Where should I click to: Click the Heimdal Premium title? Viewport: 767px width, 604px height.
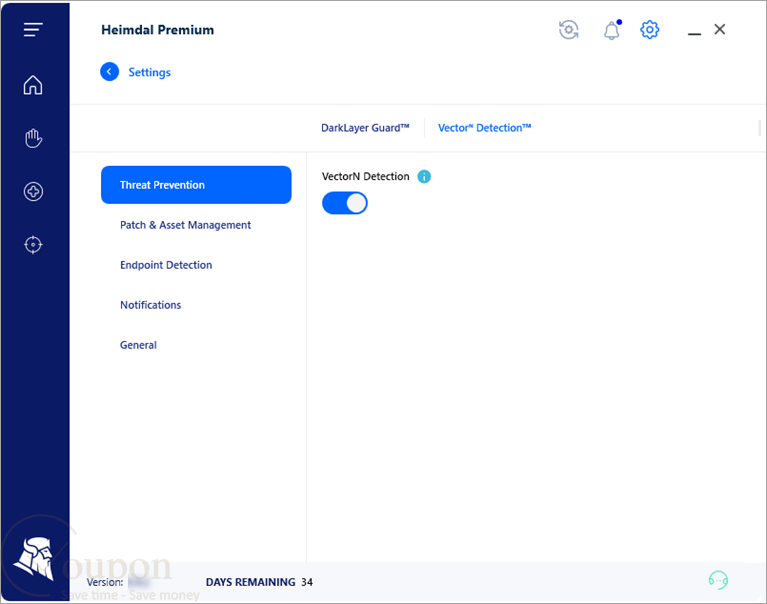click(158, 30)
